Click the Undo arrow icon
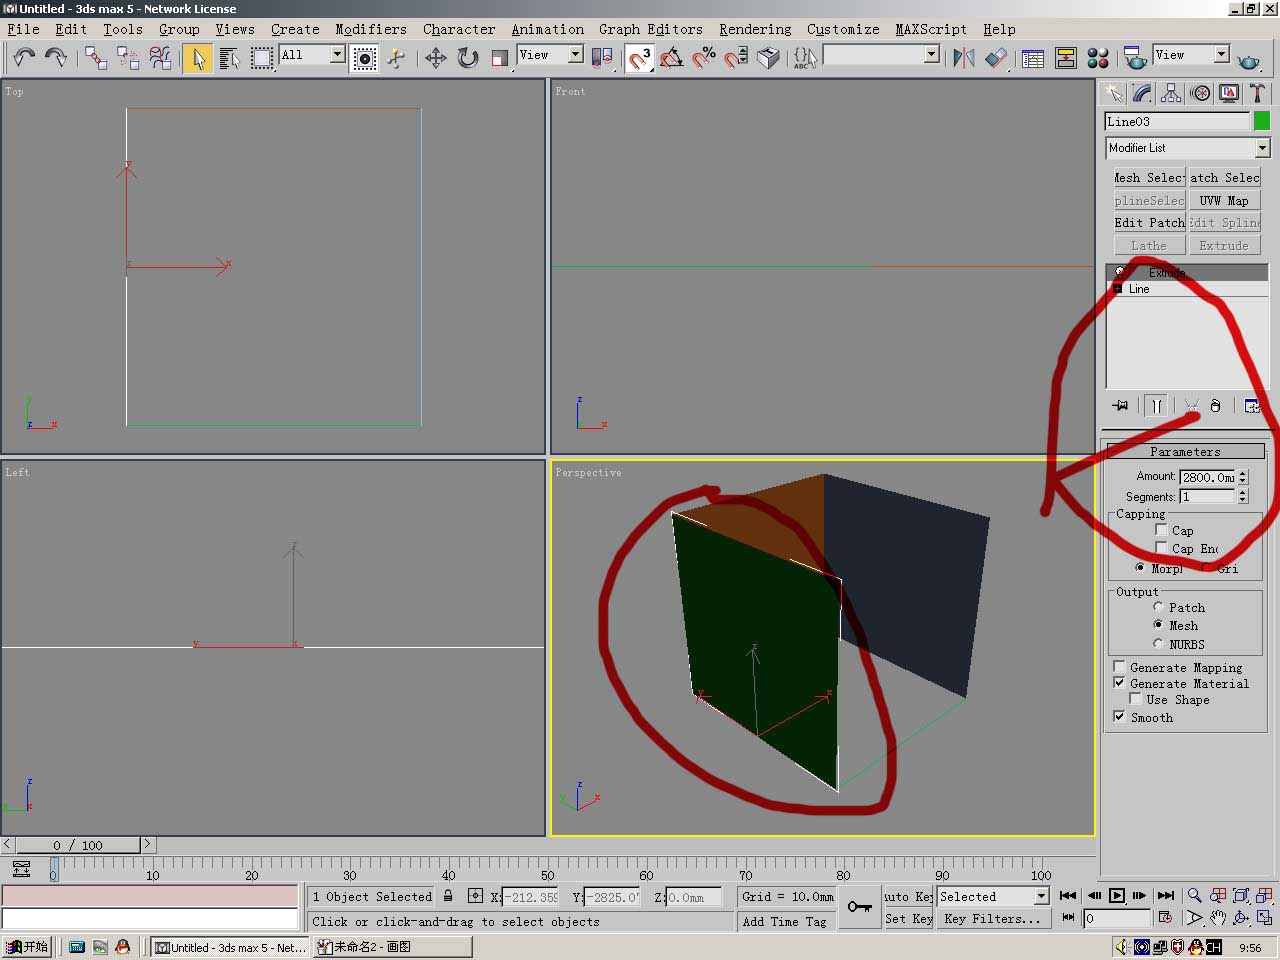This screenshot has width=1280, height=960. click(24, 58)
